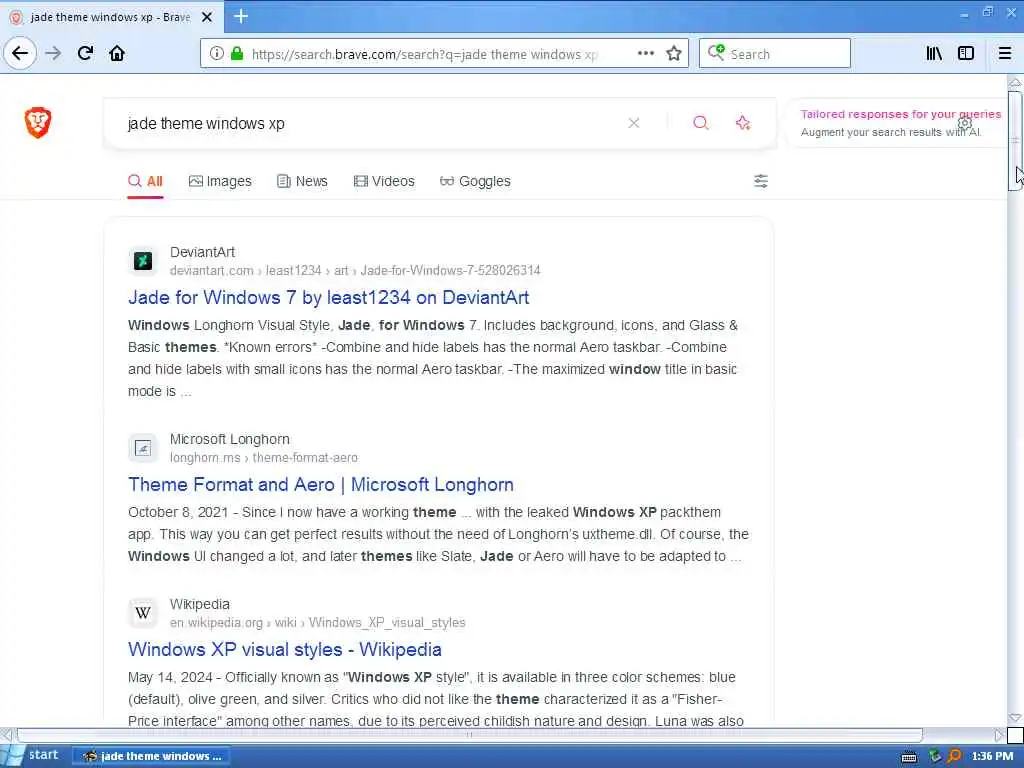Viewport: 1024px width, 768px height.
Task: Open Windows XP visual styles Wikipedia result
Action: coord(285,650)
